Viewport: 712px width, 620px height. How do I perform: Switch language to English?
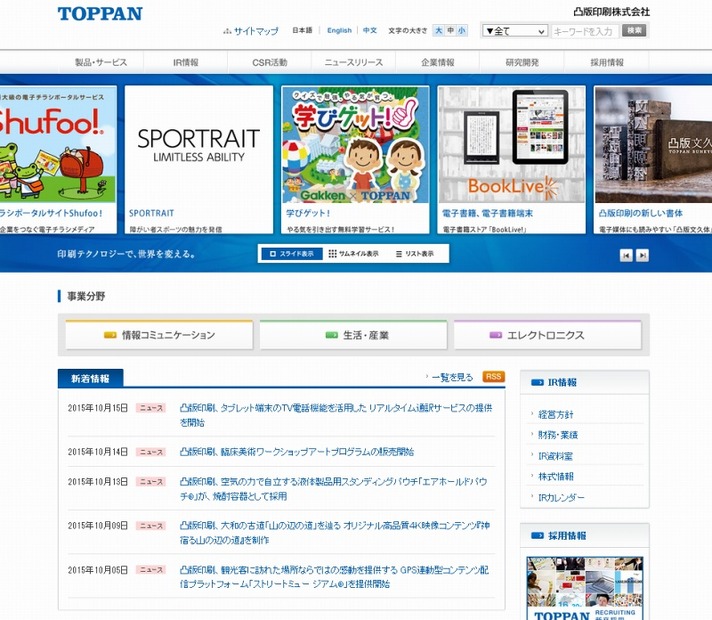[339, 30]
